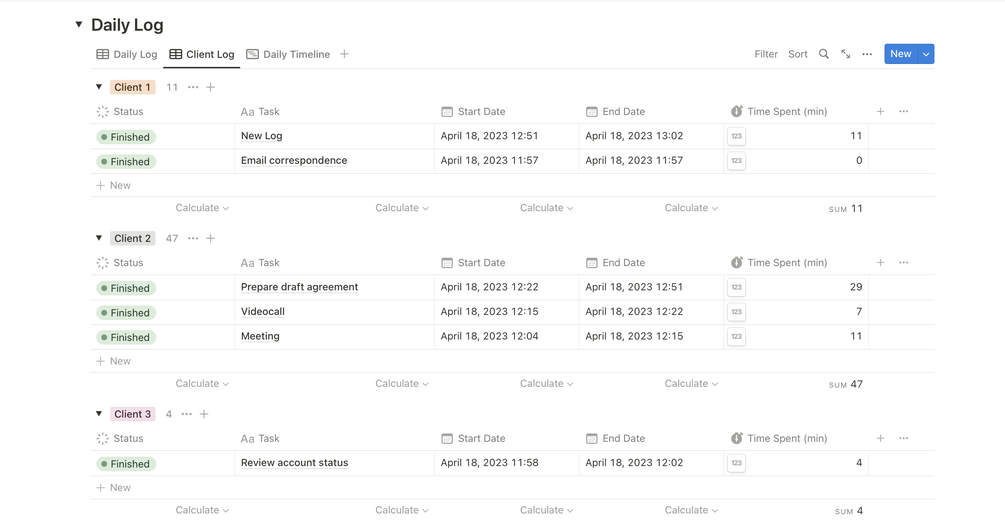This screenshot has height=525, width=1005.
Task: Add a row to Client 2 group via plus
Action: (x=210, y=238)
